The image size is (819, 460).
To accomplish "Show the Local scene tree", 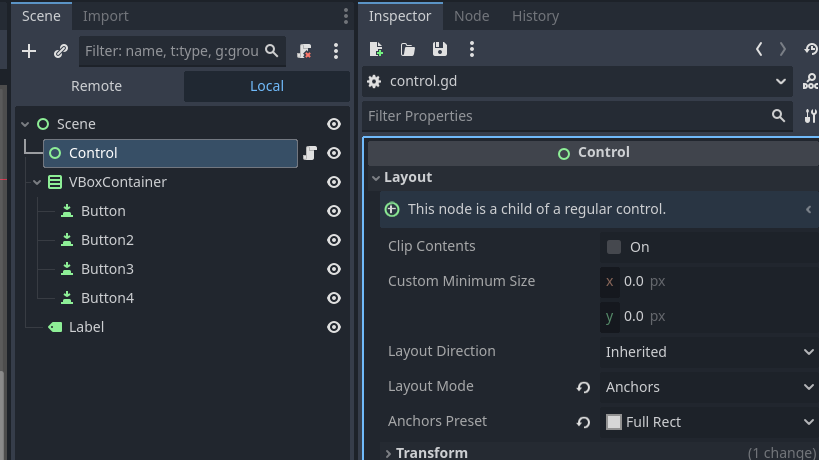I will click(x=267, y=86).
